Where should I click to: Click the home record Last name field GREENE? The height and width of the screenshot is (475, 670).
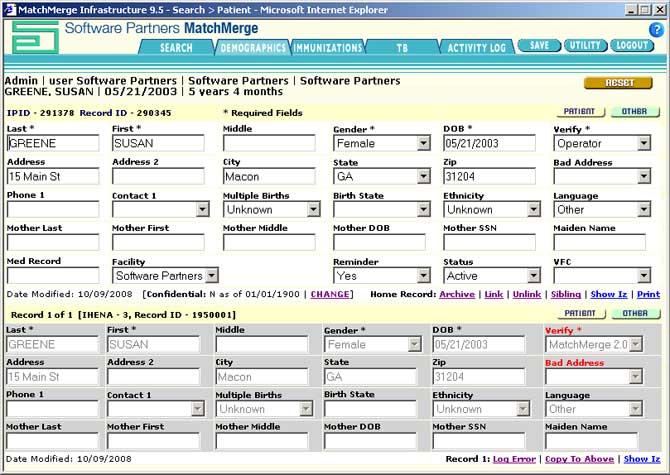[53, 143]
